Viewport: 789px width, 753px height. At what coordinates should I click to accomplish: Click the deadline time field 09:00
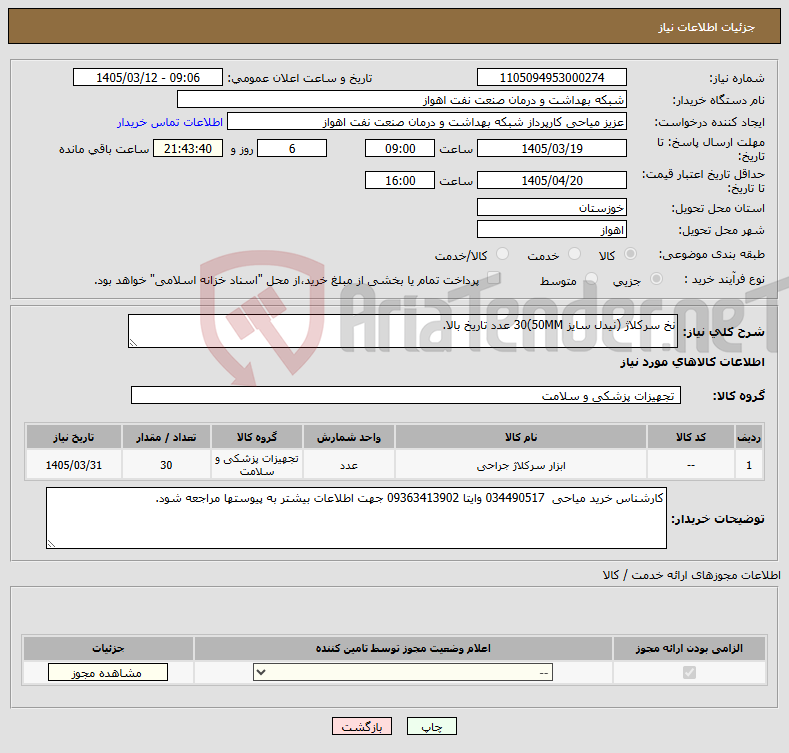(x=400, y=148)
